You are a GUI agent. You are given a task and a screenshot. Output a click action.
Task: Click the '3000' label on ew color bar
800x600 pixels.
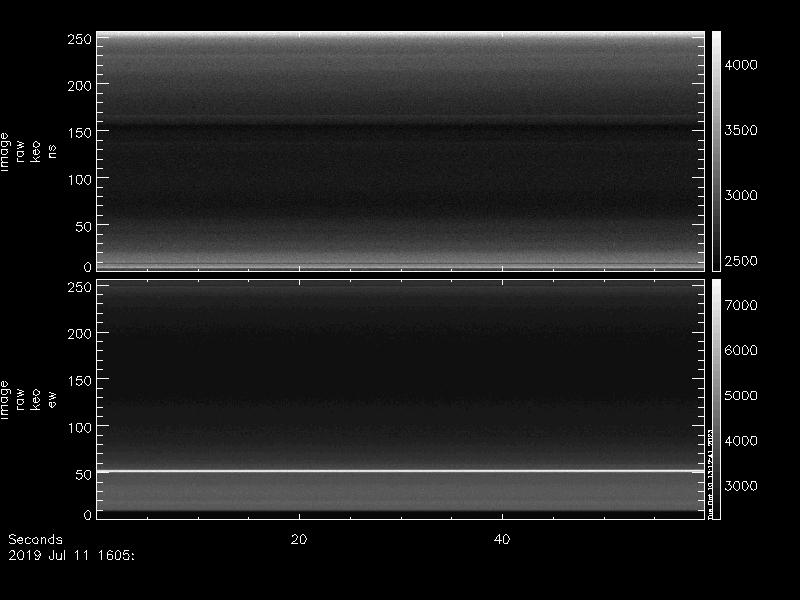[x=741, y=486]
